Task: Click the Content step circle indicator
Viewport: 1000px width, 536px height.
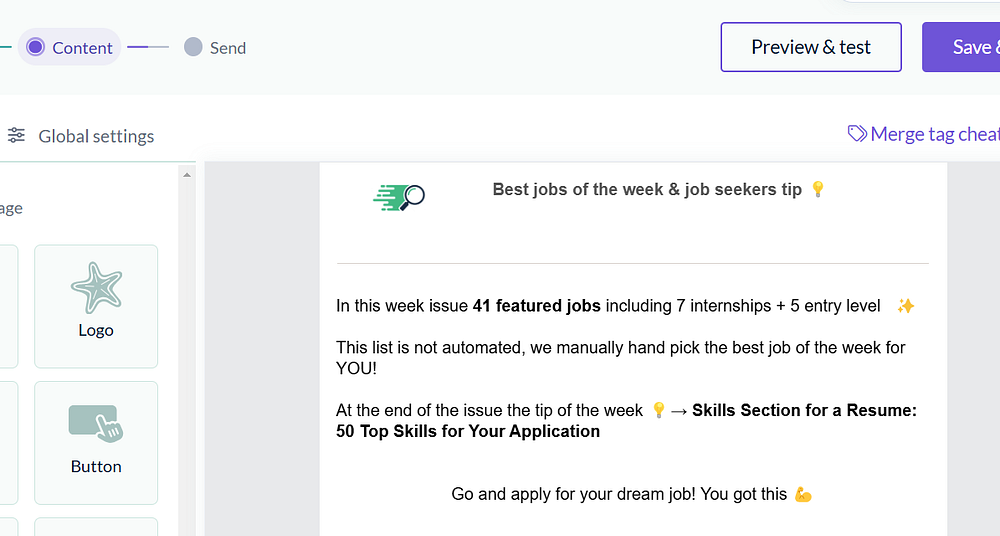Action: 36,47
